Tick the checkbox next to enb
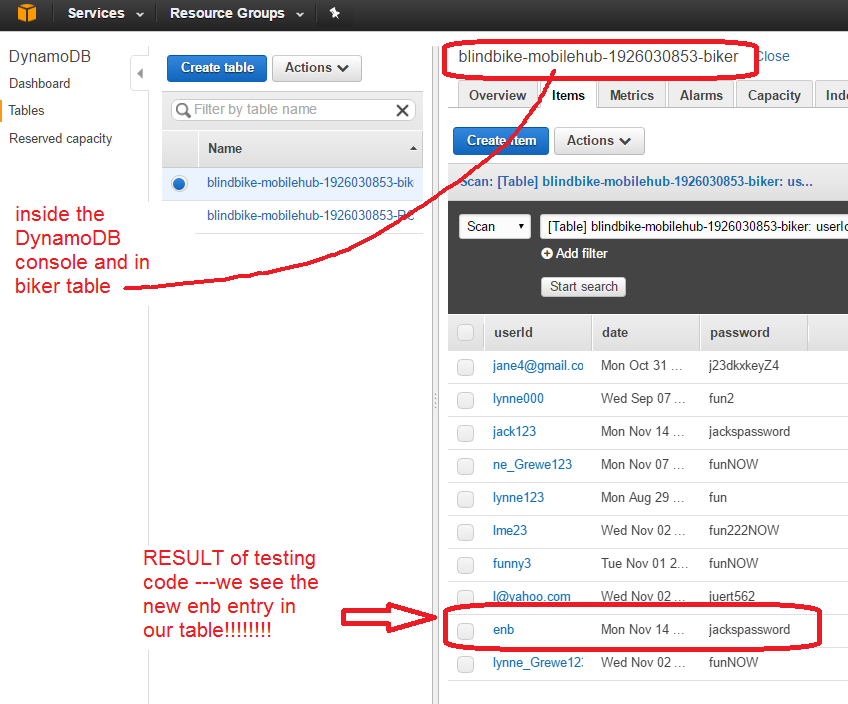The height and width of the screenshot is (704, 848). coord(465,631)
